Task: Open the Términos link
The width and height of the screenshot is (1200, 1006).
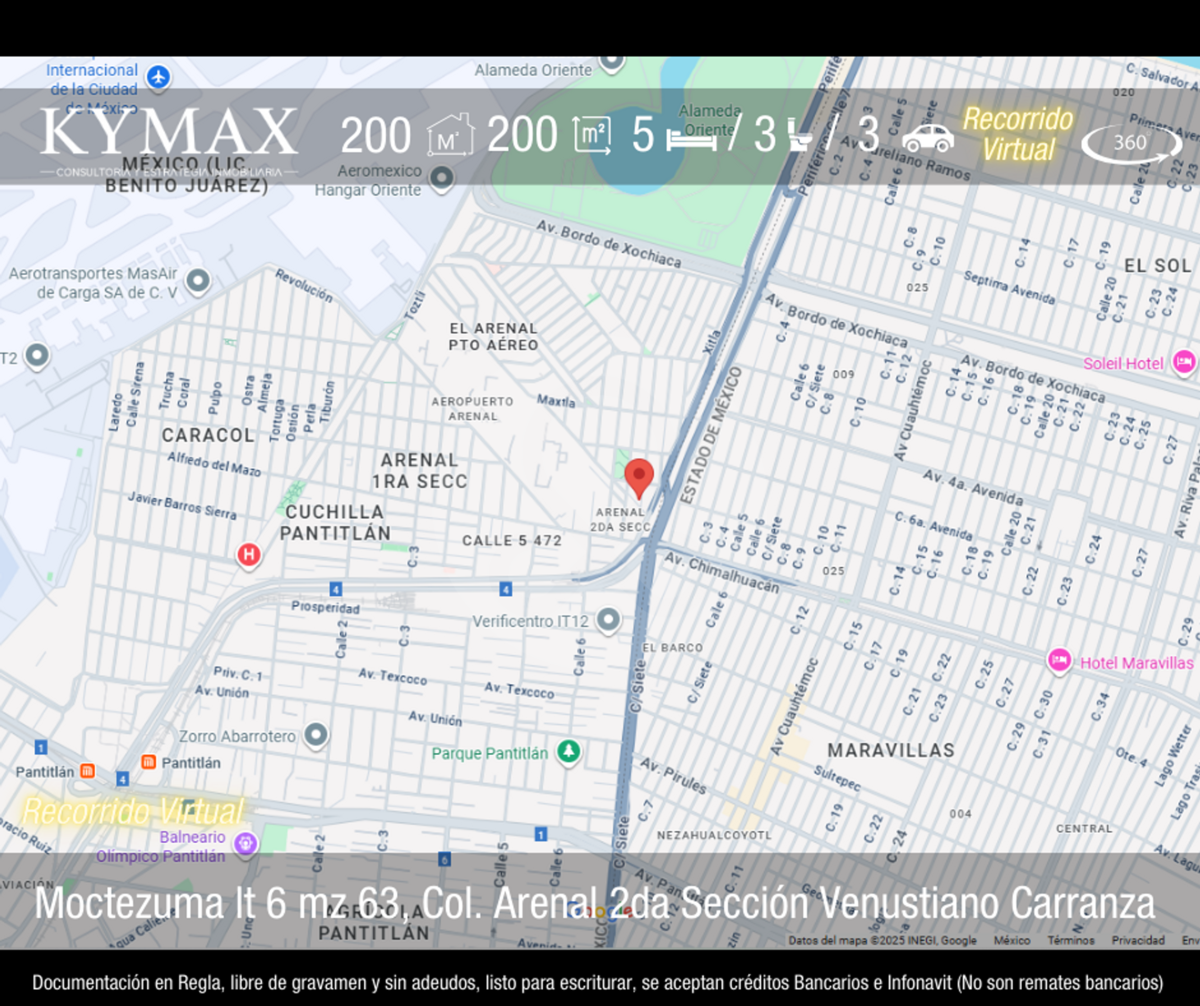Action: pos(1071,940)
